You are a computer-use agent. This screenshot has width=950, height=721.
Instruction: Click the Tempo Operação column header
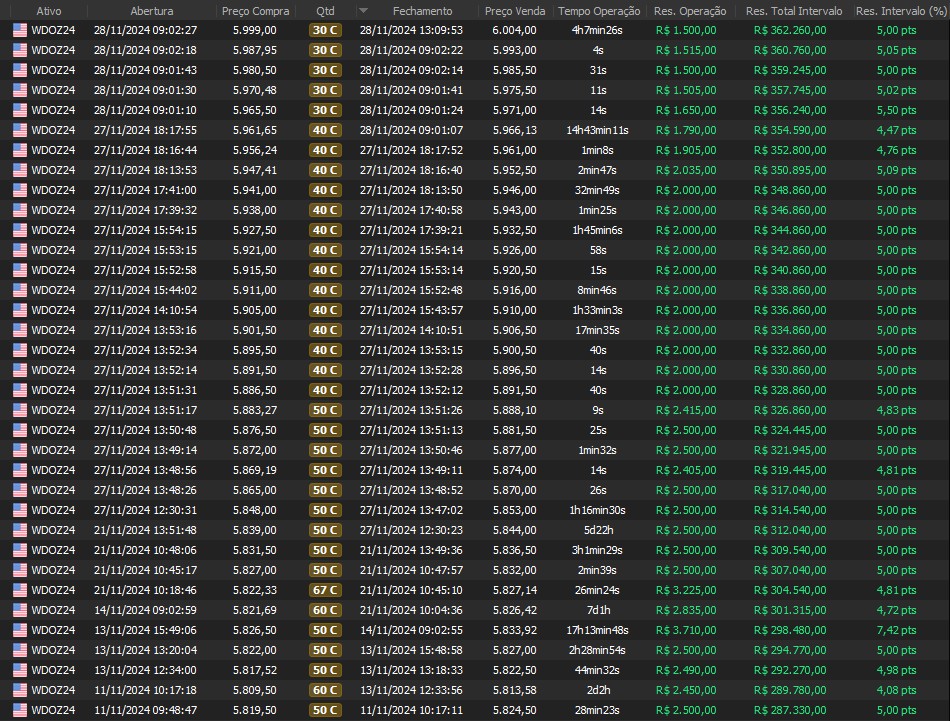tap(598, 11)
